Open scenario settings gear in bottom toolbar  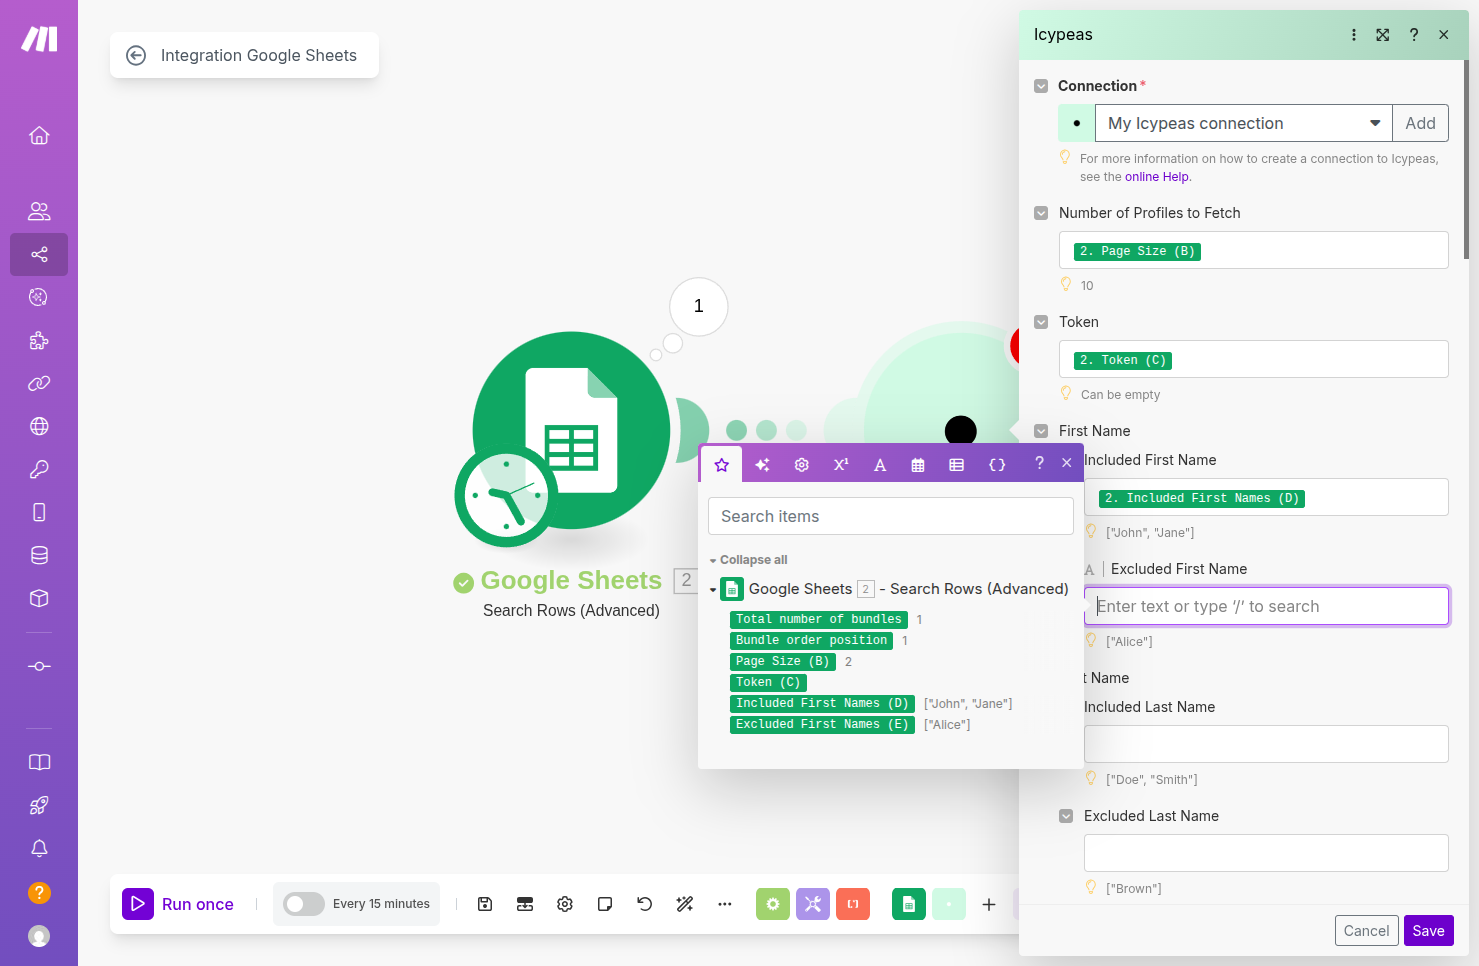(x=565, y=904)
